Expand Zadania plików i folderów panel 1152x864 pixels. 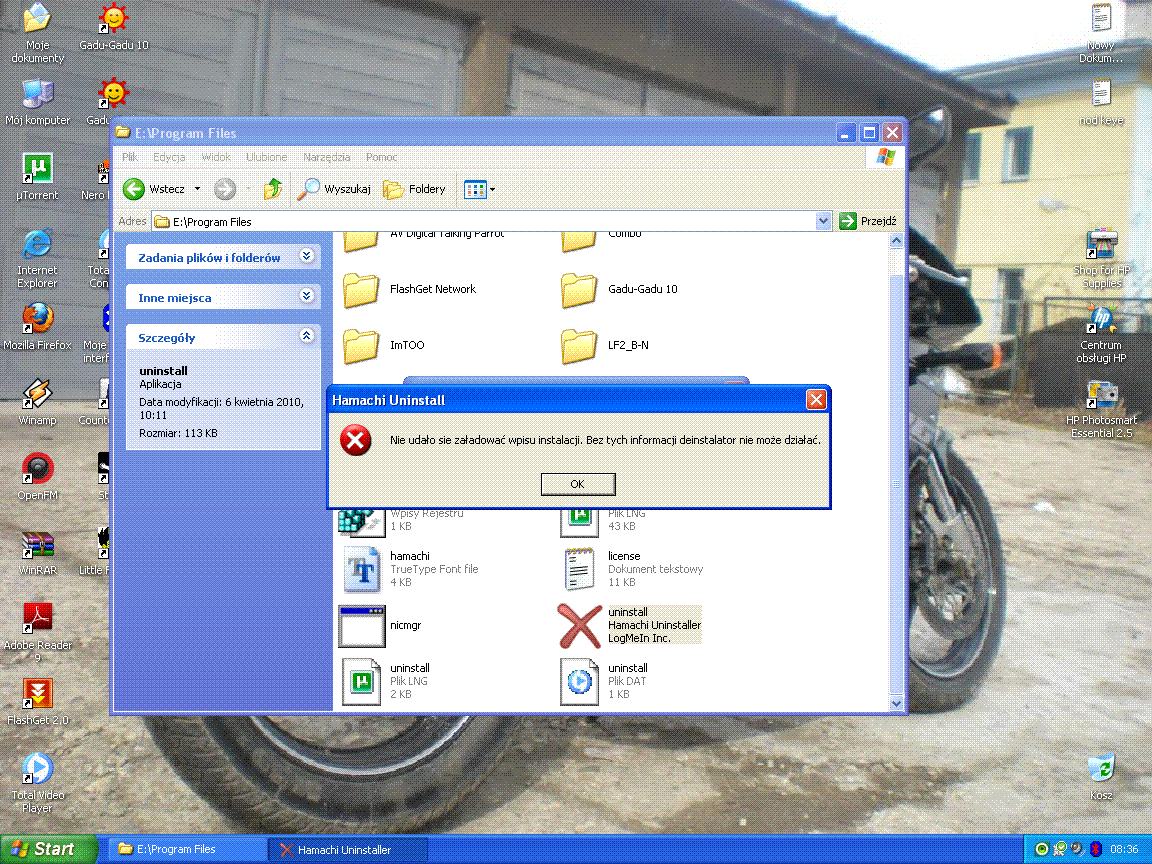[x=307, y=256]
